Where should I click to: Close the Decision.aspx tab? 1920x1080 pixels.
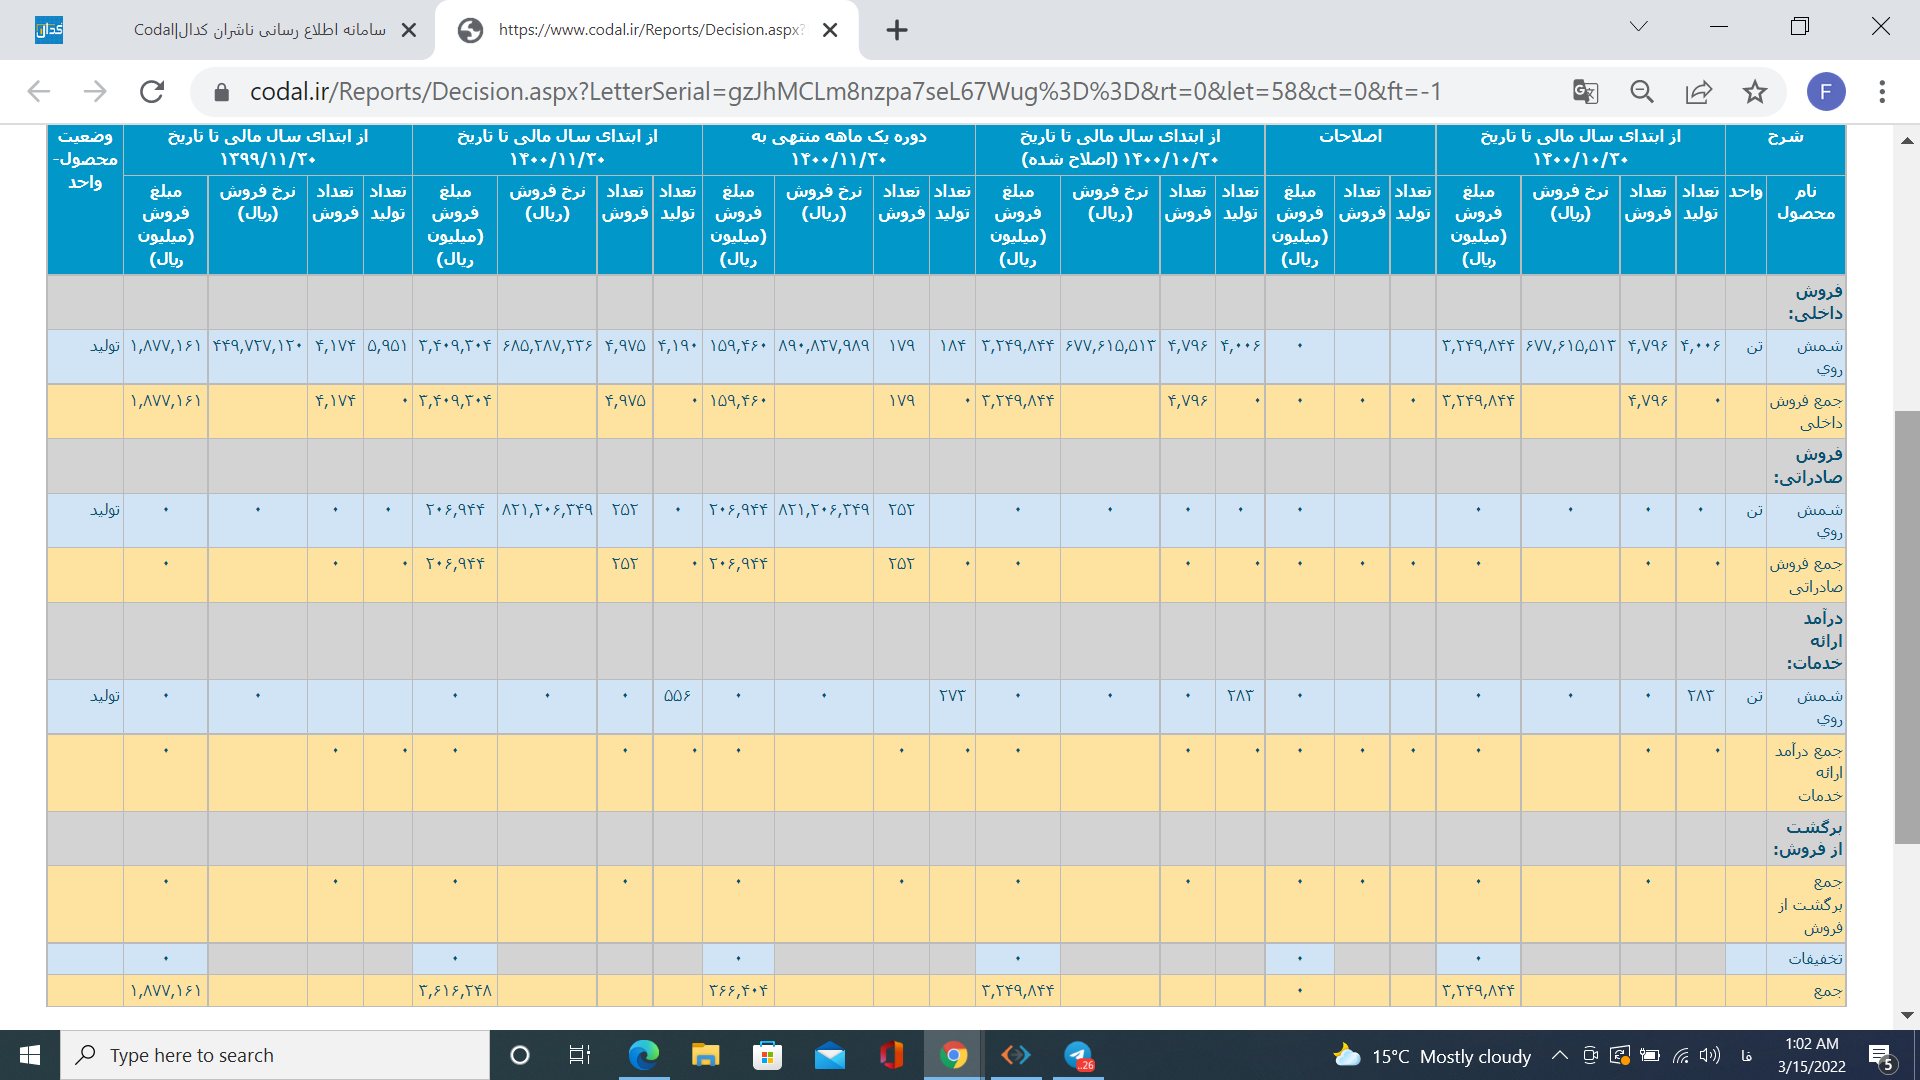[x=830, y=30]
